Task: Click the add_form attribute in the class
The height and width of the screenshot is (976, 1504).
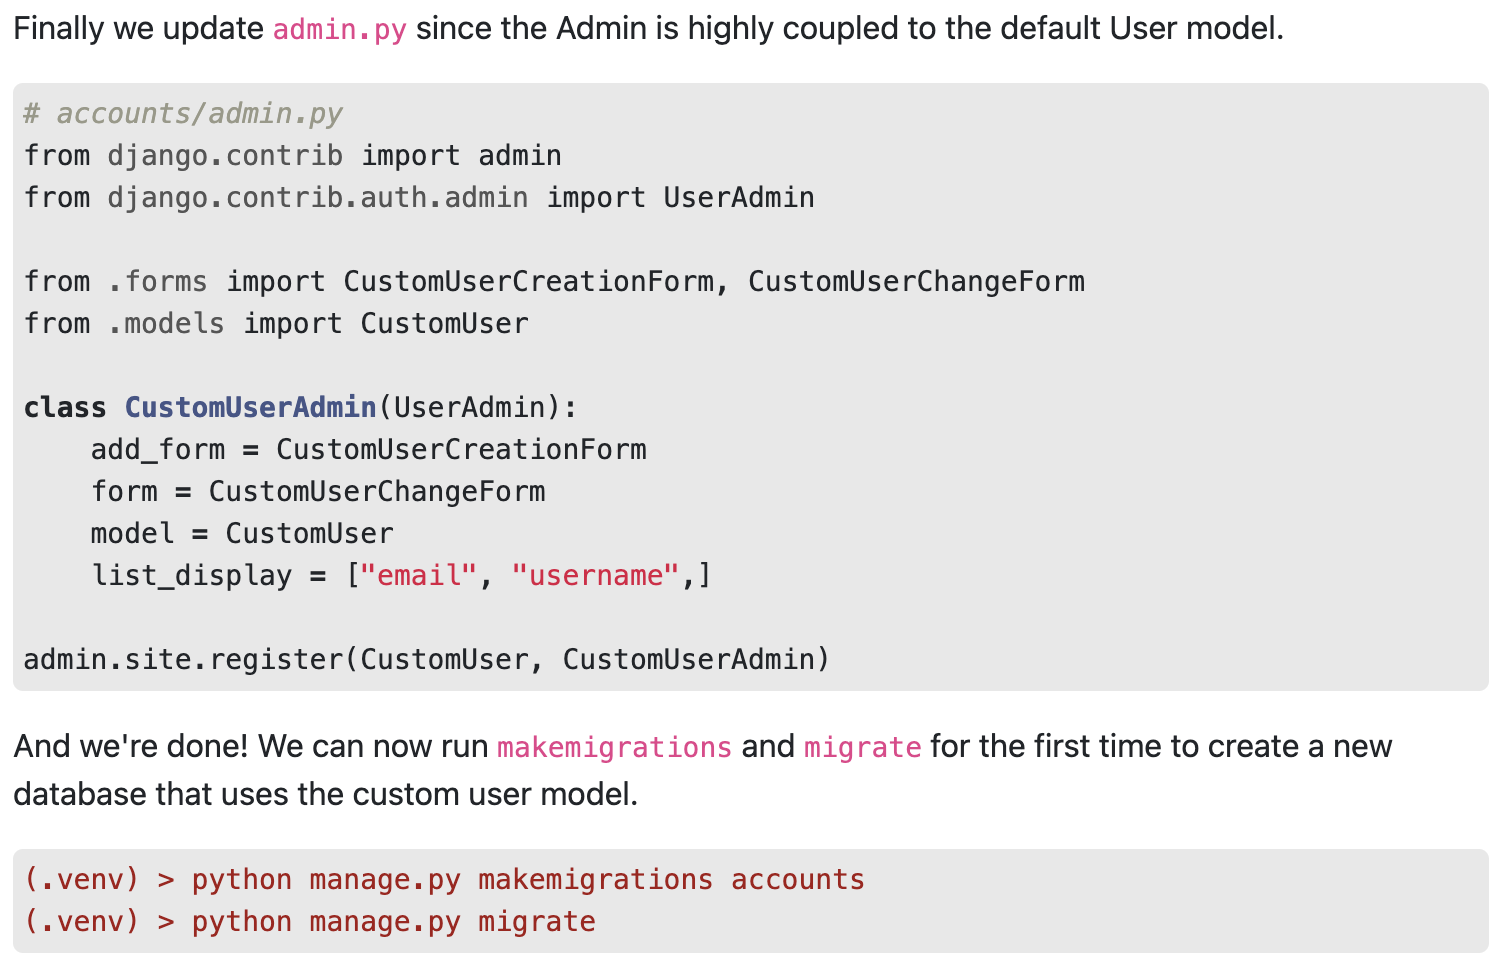Action: [158, 450]
